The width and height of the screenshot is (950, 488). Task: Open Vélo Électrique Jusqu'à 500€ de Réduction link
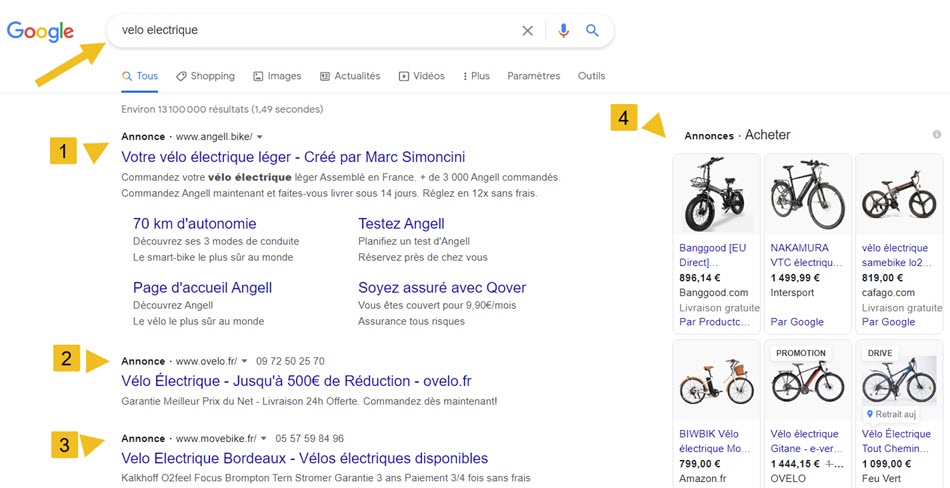pos(296,381)
